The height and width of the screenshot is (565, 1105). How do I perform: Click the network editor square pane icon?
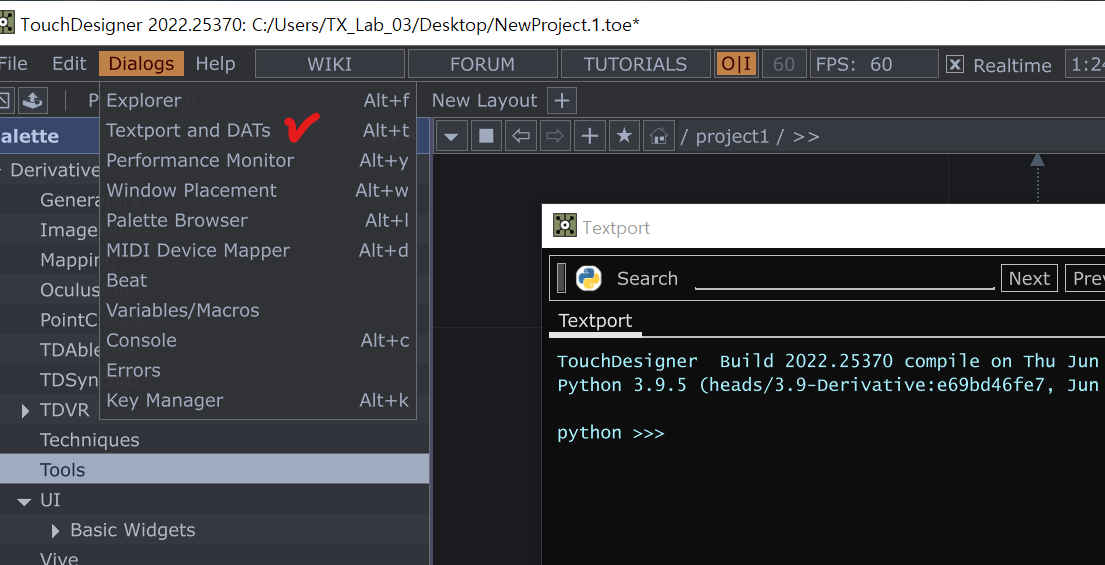tap(486, 136)
